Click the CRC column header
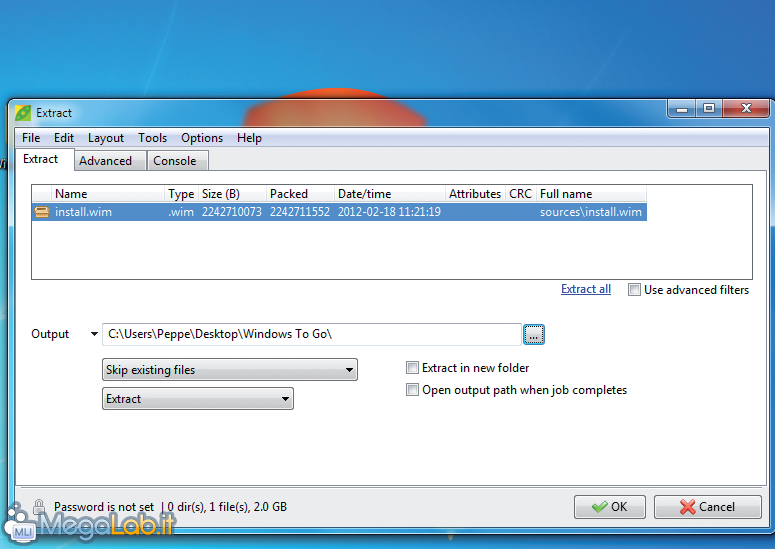The image size is (775, 549). click(520, 194)
